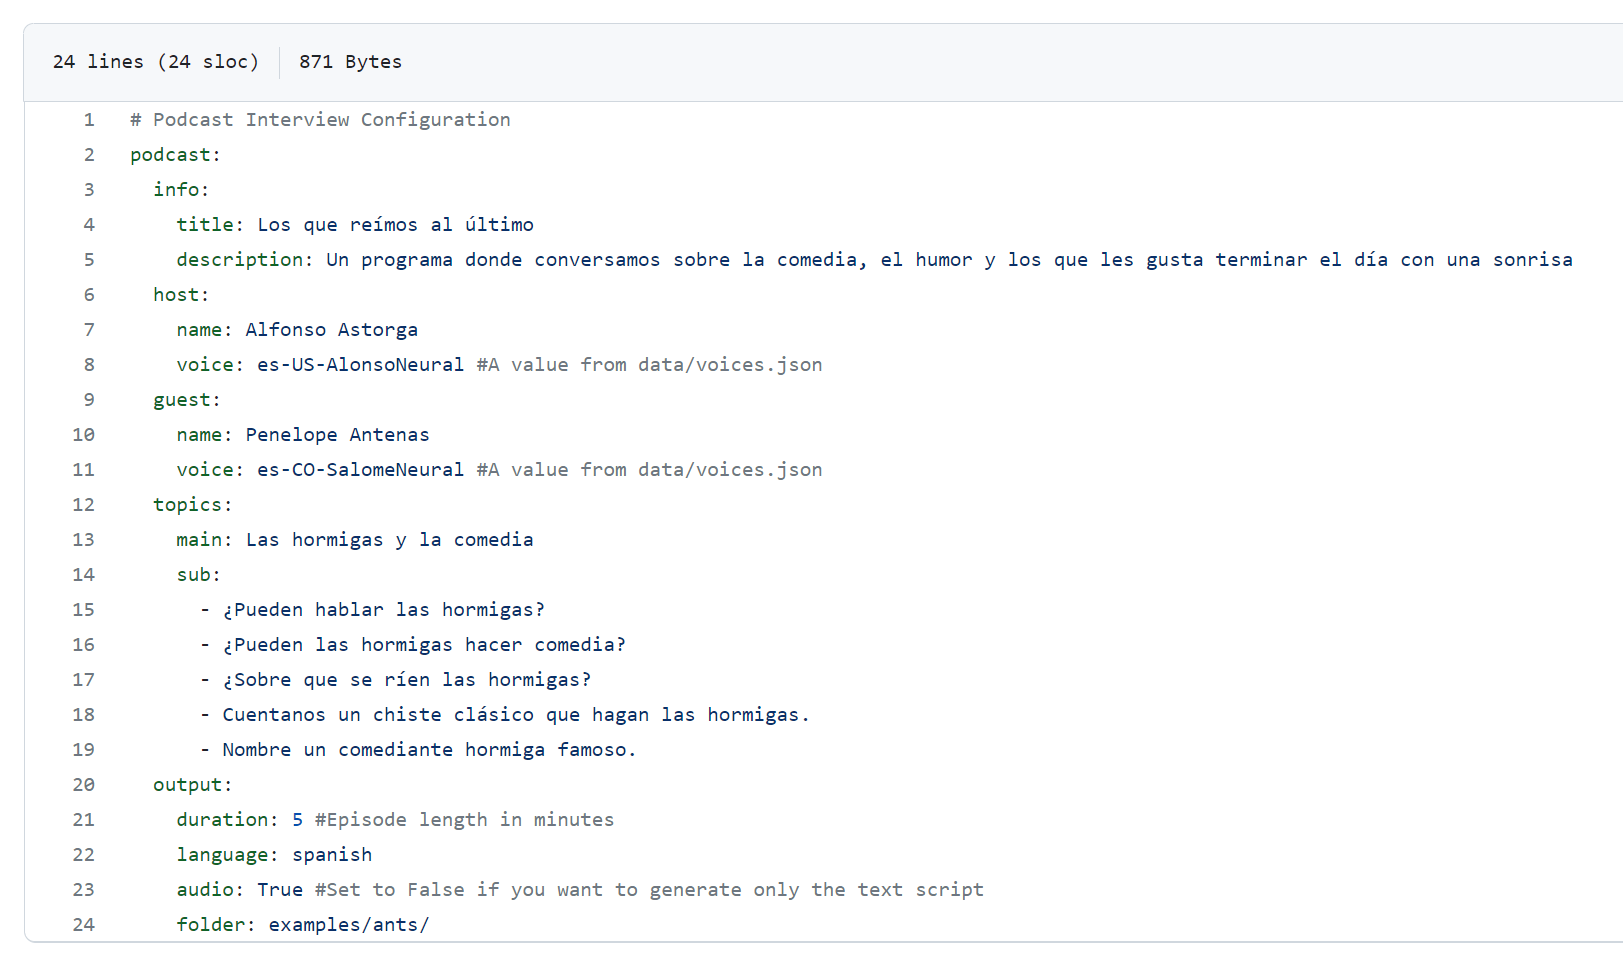The image size is (1623, 970).
Task: Click line number 8 beside host voice
Action: point(89,365)
